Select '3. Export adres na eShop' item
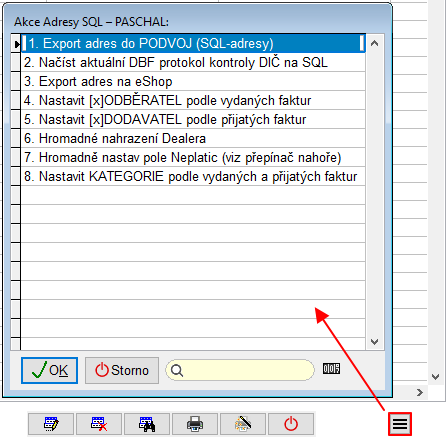Image resolution: width=448 pixels, height=439 pixels. (193, 81)
